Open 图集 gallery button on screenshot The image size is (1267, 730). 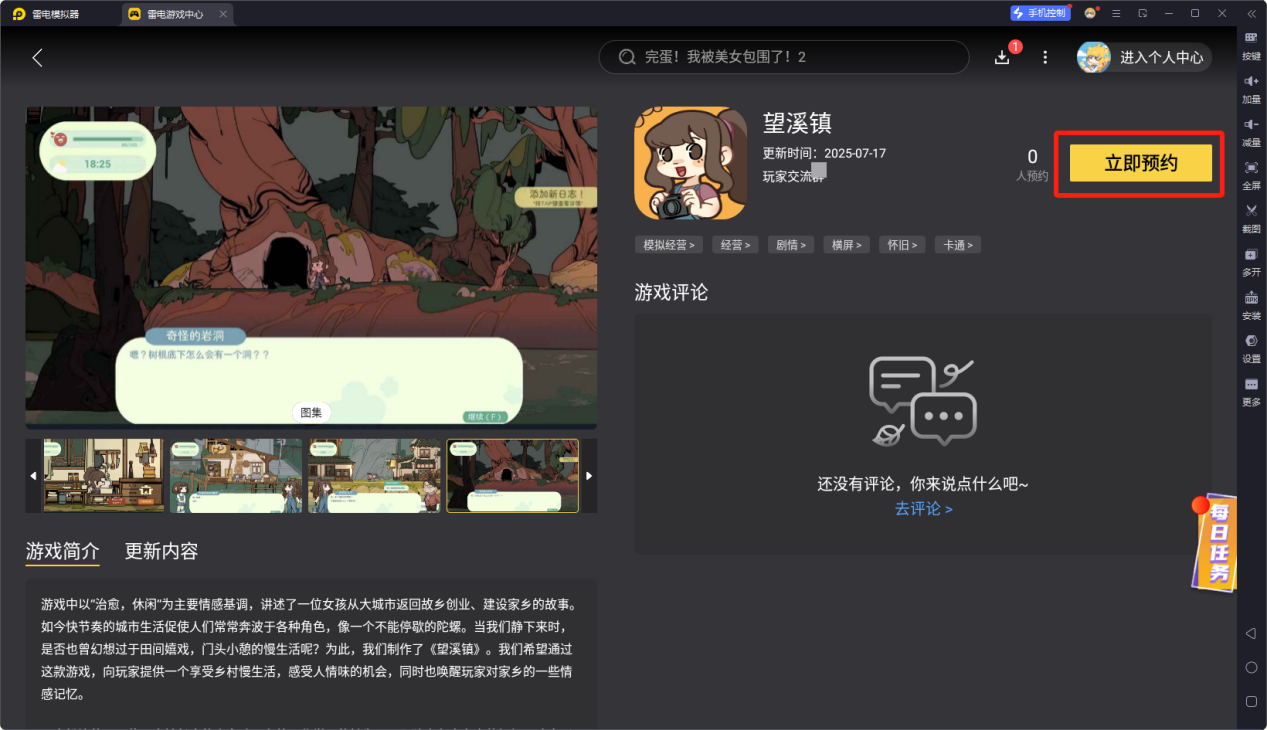pos(311,412)
